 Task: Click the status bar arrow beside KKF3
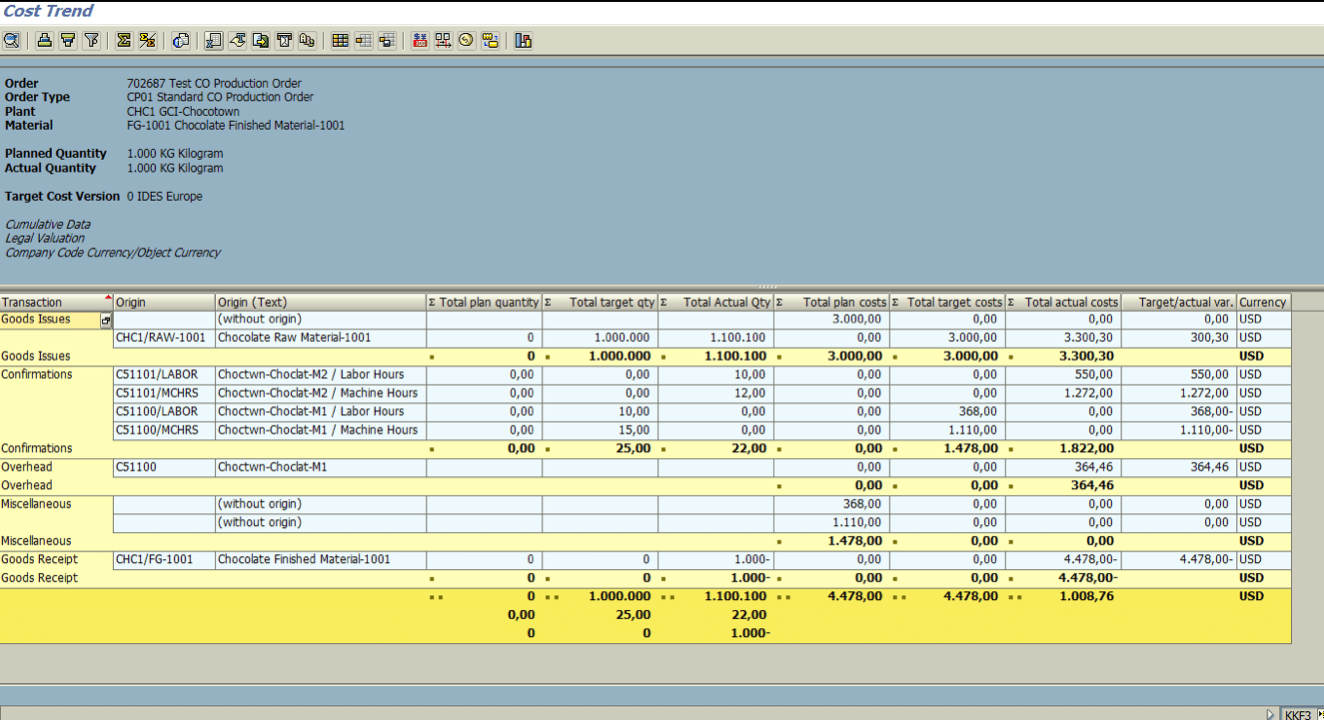click(1271, 714)
